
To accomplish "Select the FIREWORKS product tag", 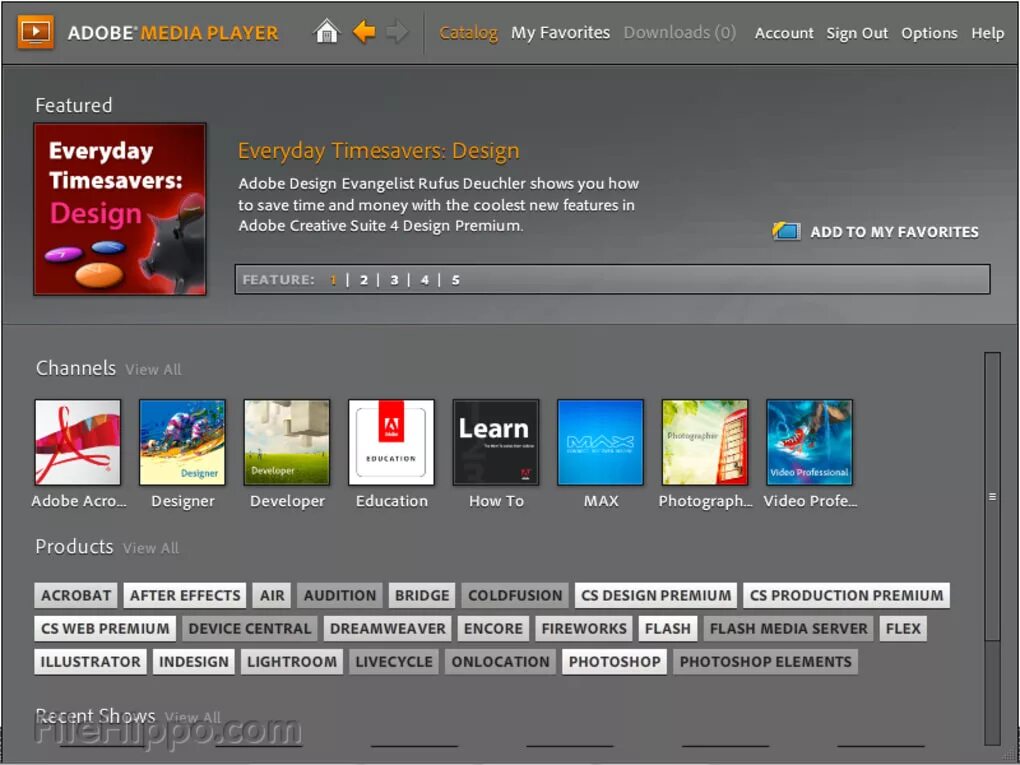I will 584,628.
